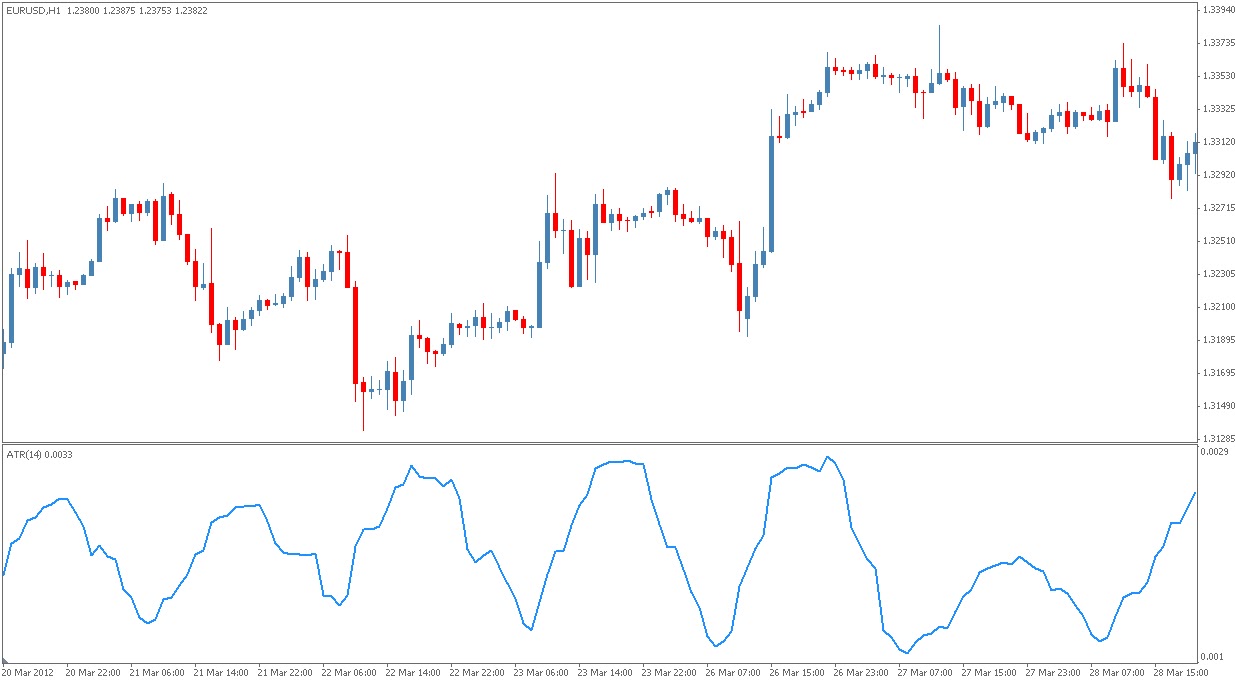Viewport: 1235px width, 680px height.
Task: Click the 1.32510 price scale label
Action: tap(1217, 241)
